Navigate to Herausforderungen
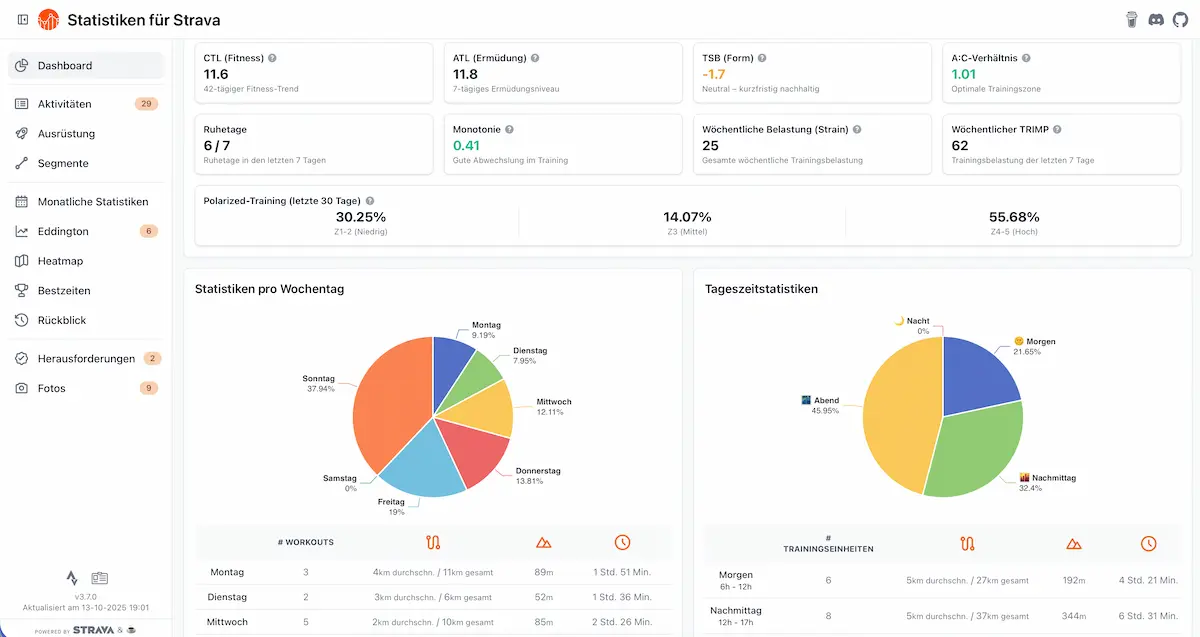Viewport: 1200px width, 637px height. [x=86, y=359]
